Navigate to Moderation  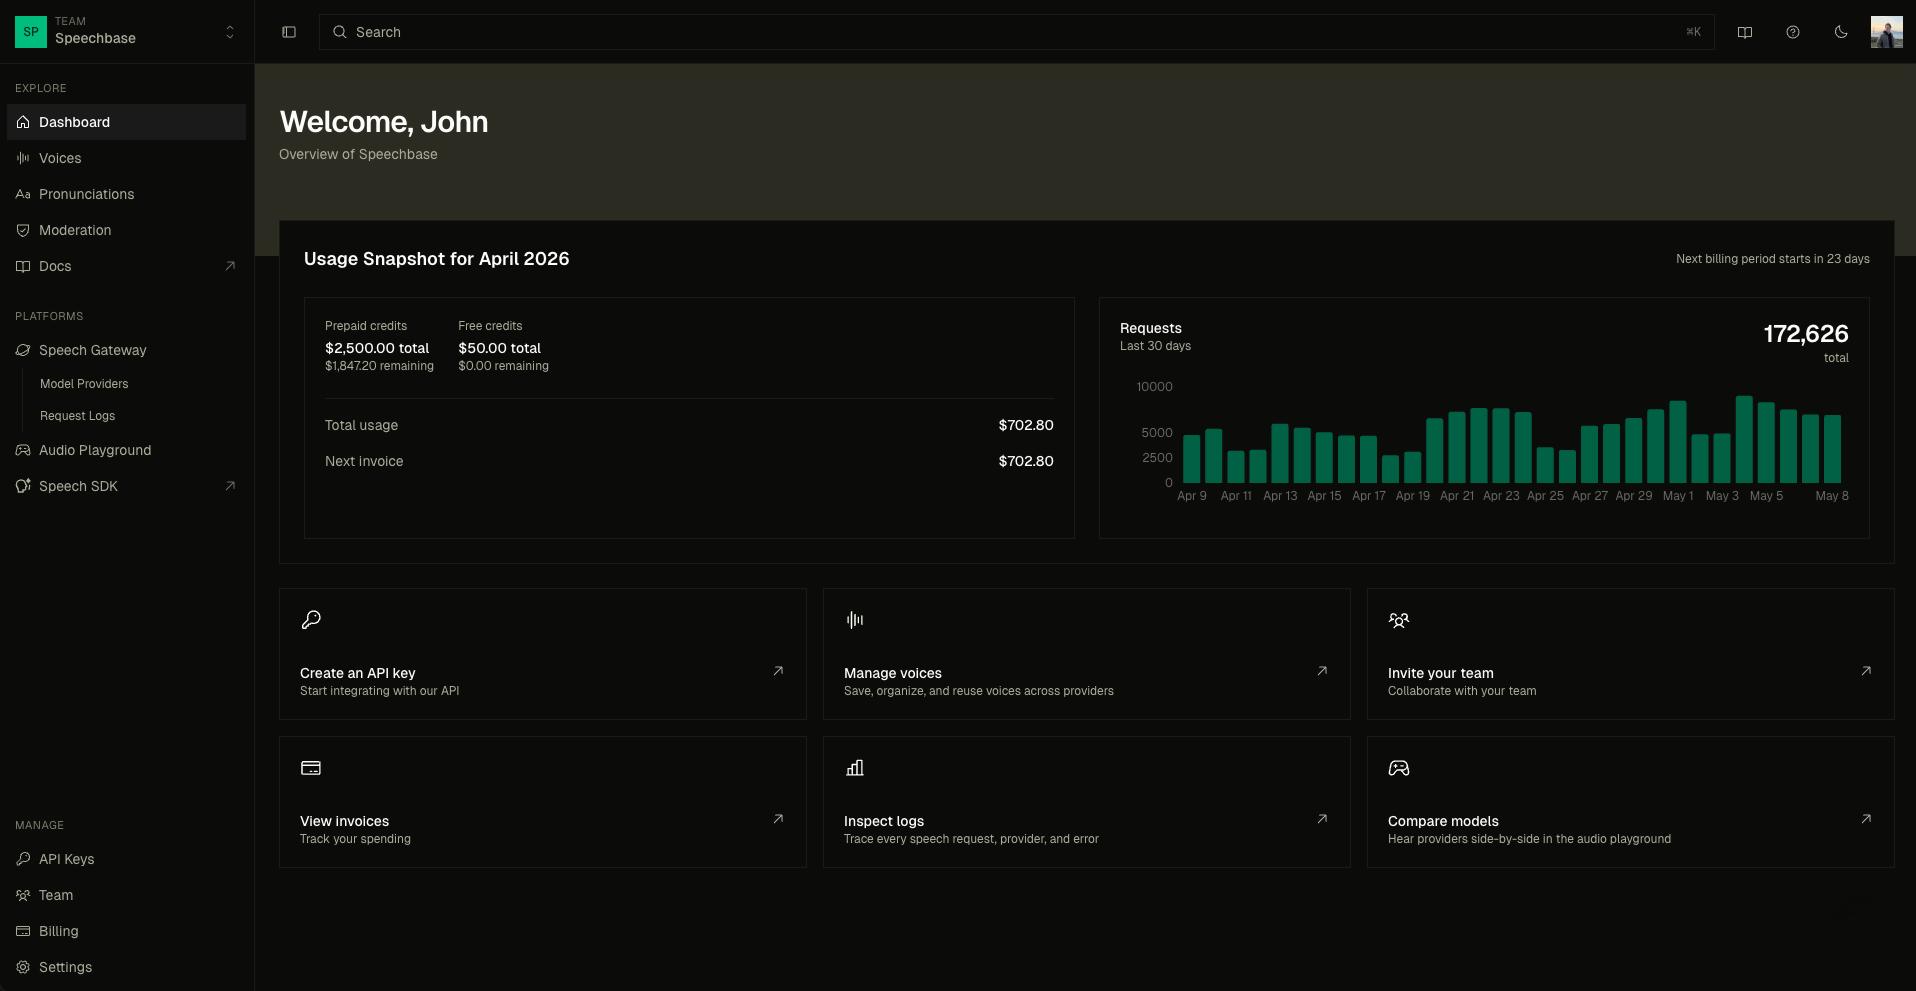126,230
